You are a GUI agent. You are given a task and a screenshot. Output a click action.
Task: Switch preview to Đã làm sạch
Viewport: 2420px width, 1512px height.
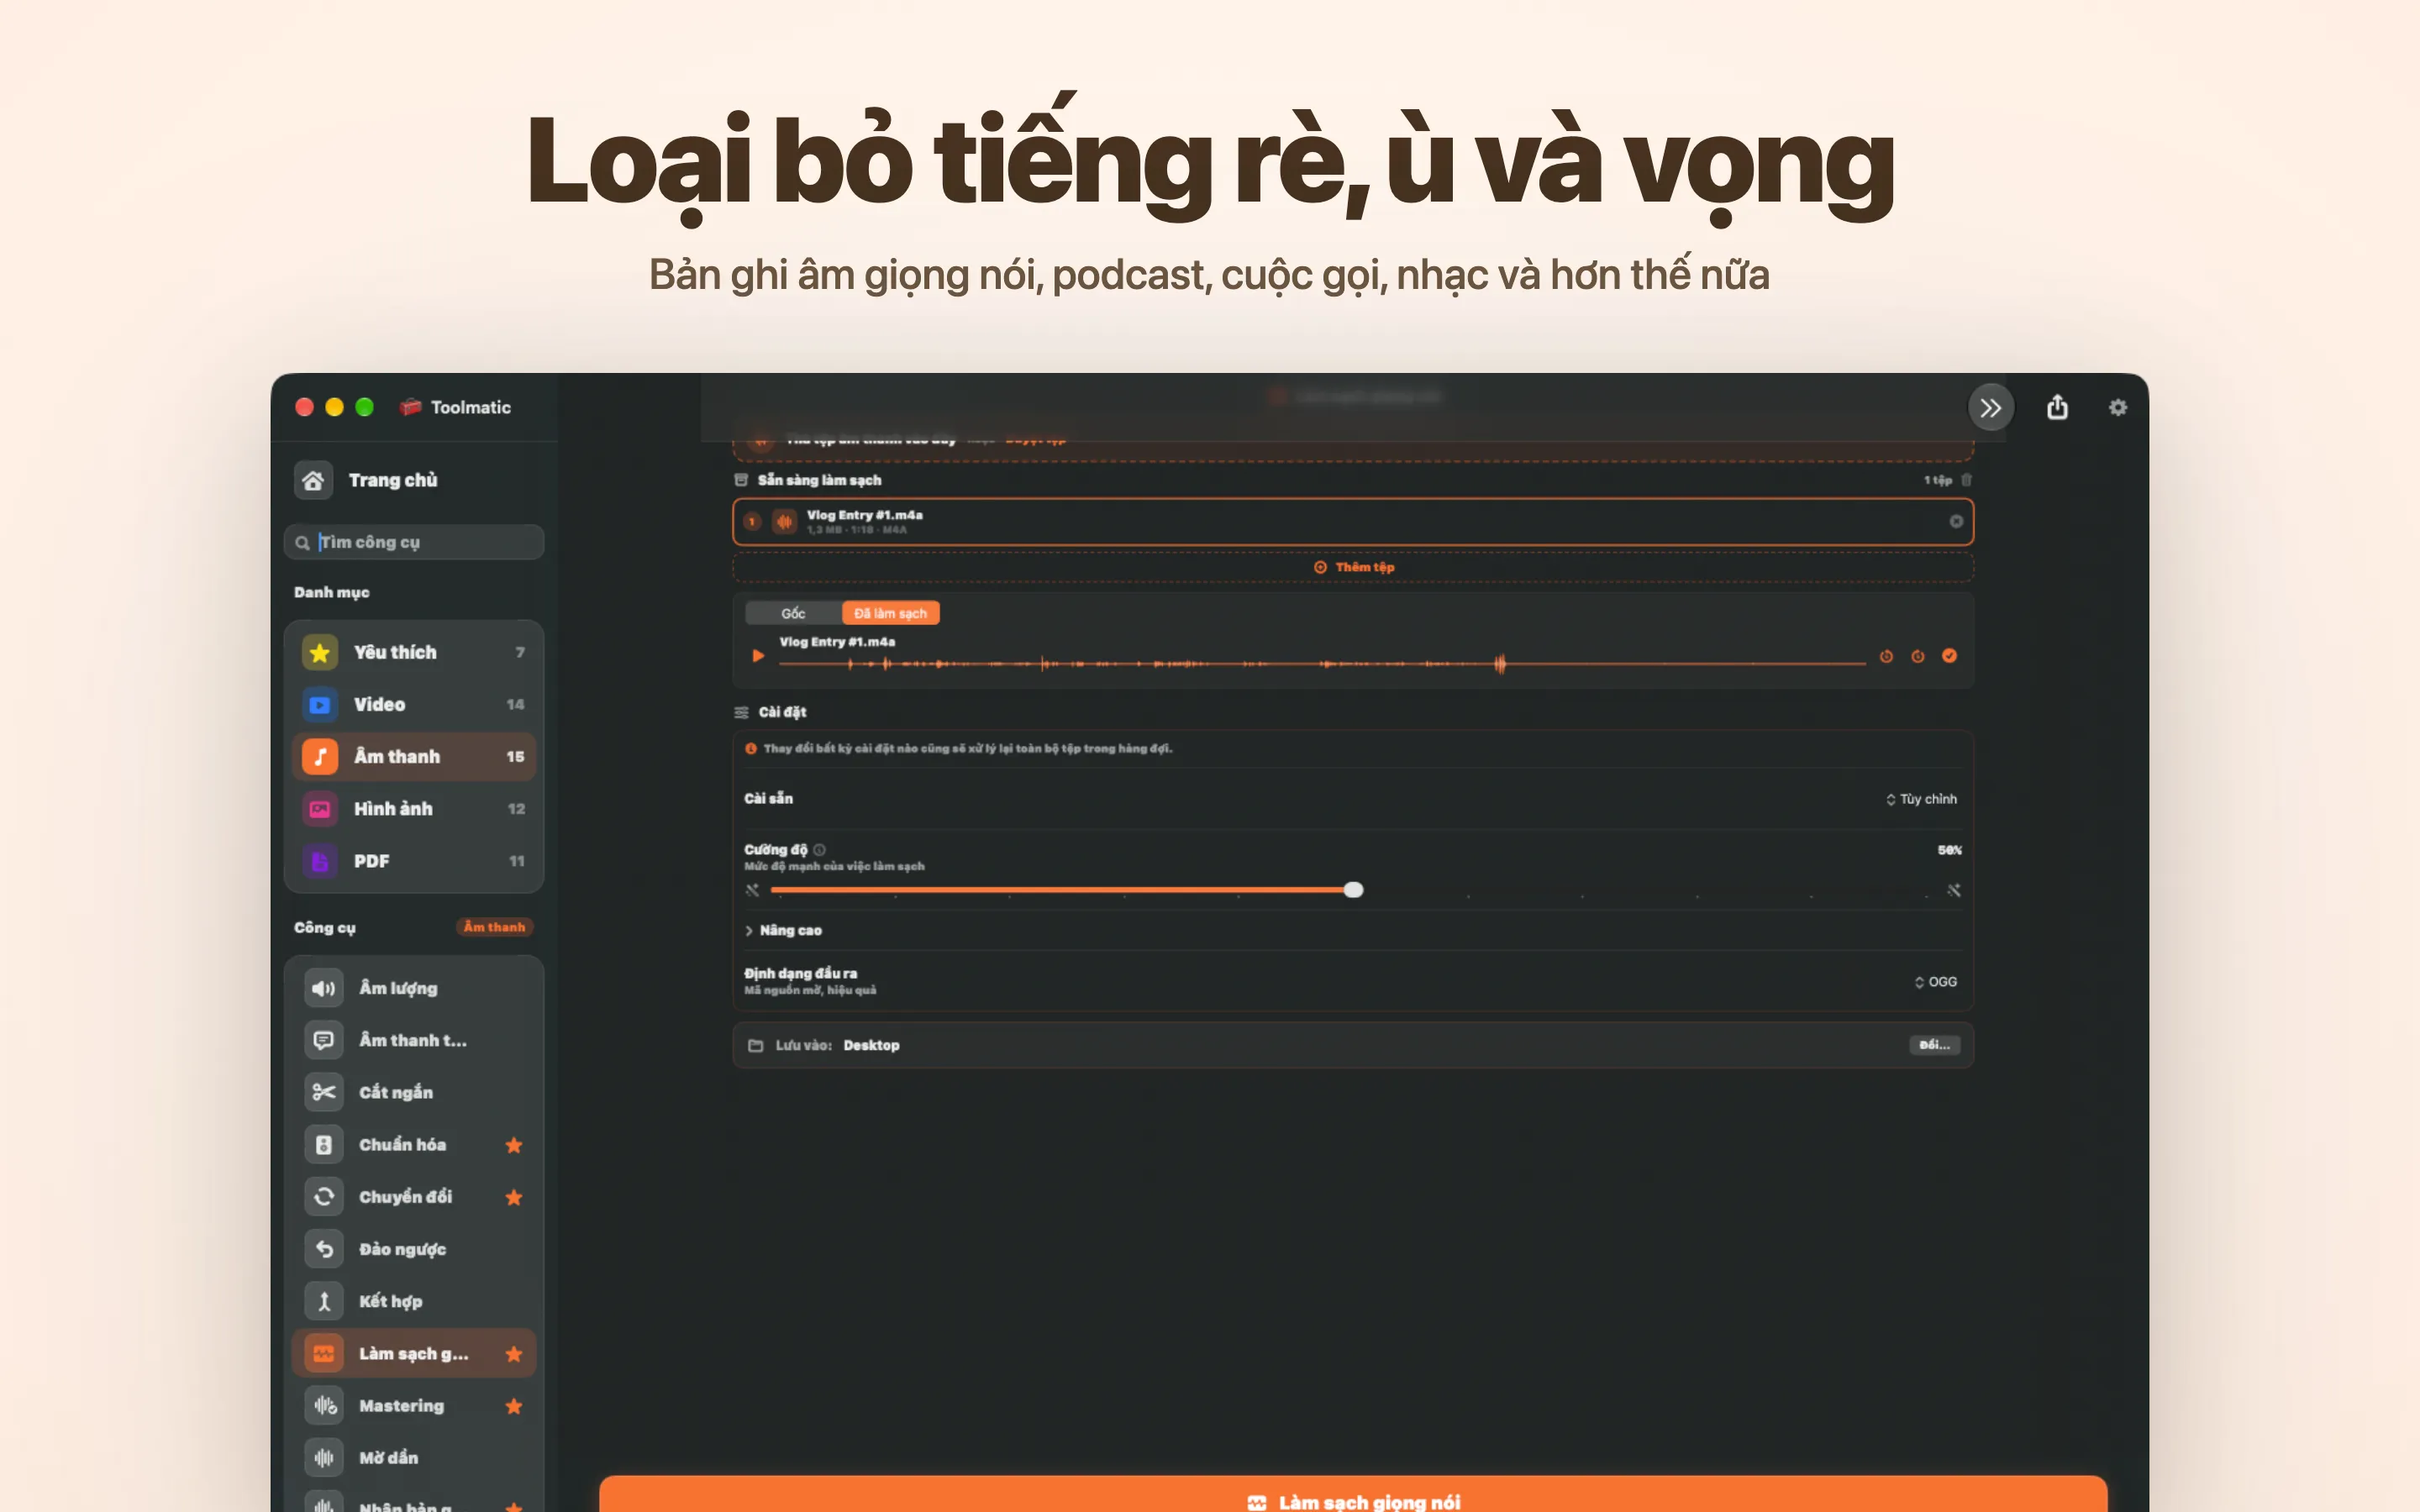click(890, 613)
